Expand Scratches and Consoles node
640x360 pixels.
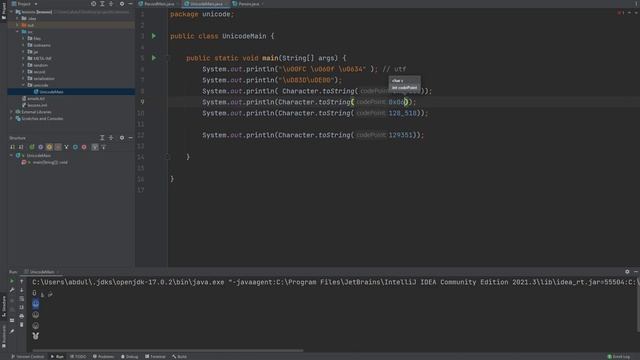click(x=11, y=118)
